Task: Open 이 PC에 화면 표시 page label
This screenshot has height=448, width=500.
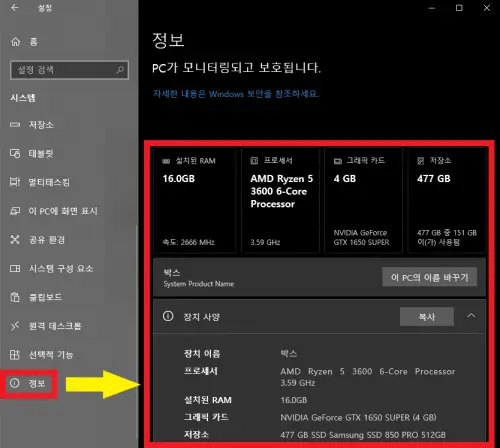Action: point(63,211)
